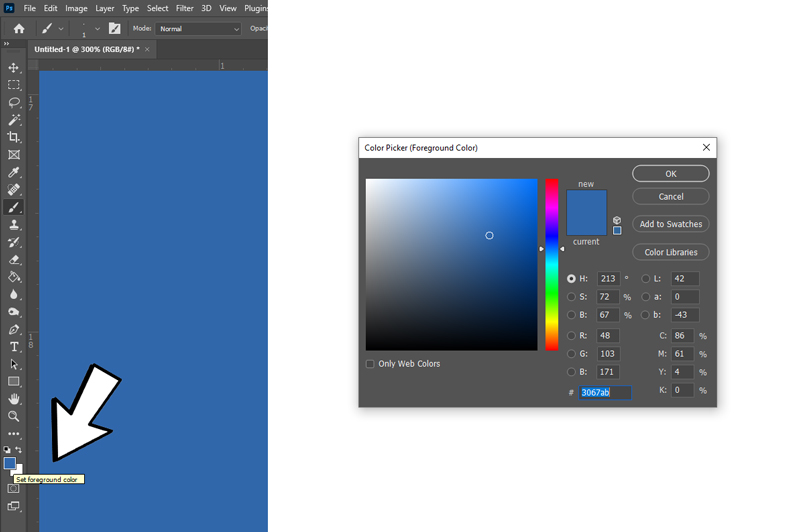800x532 pixels.
Task: Open Color Libraries
Action: pyautogui.click(x=670, y=252)
